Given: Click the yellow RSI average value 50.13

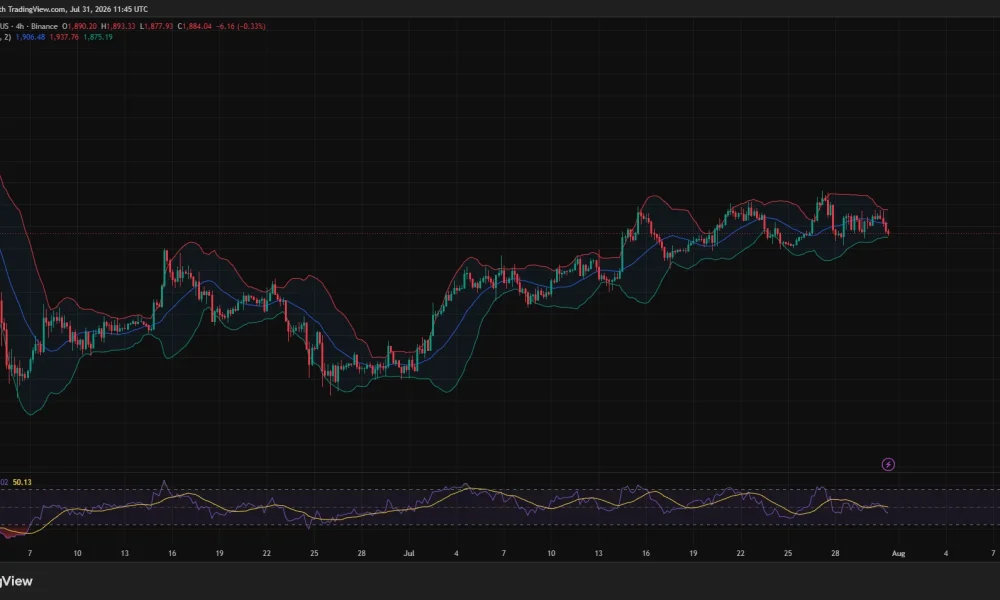Looking at the screenshot, I should click(22, 482).
